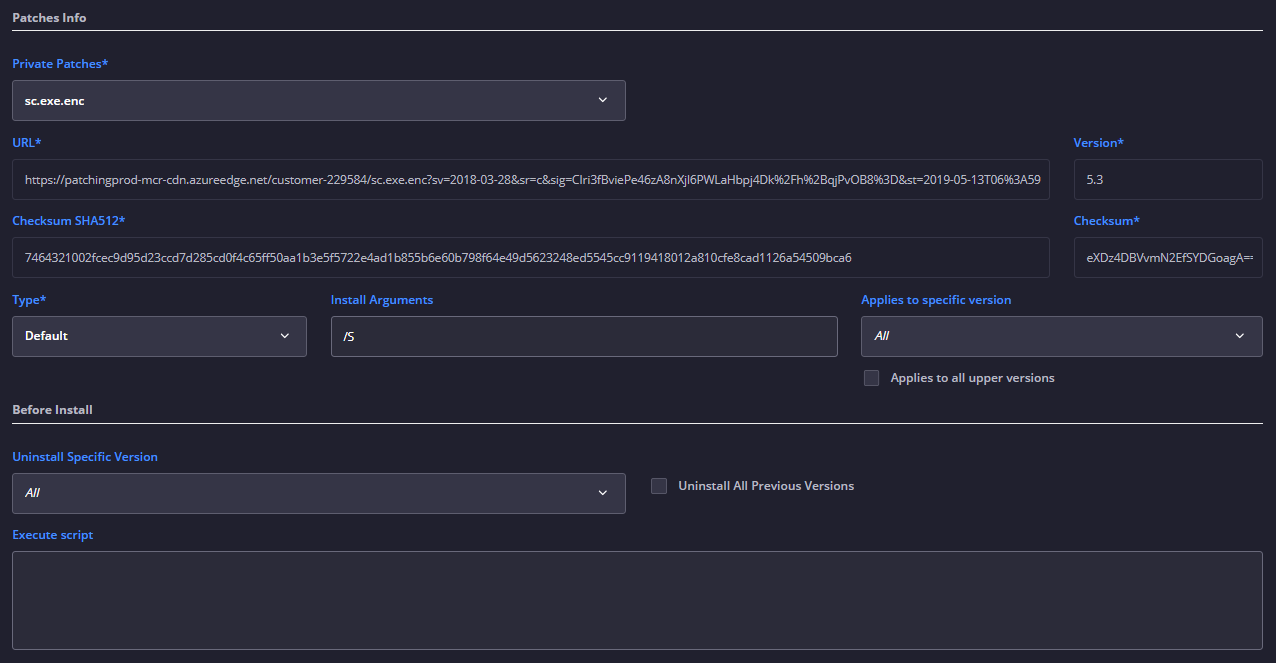Click the chevron arrow in Private Patches box
Screen dimensions: 1276x663
point(602,100)
